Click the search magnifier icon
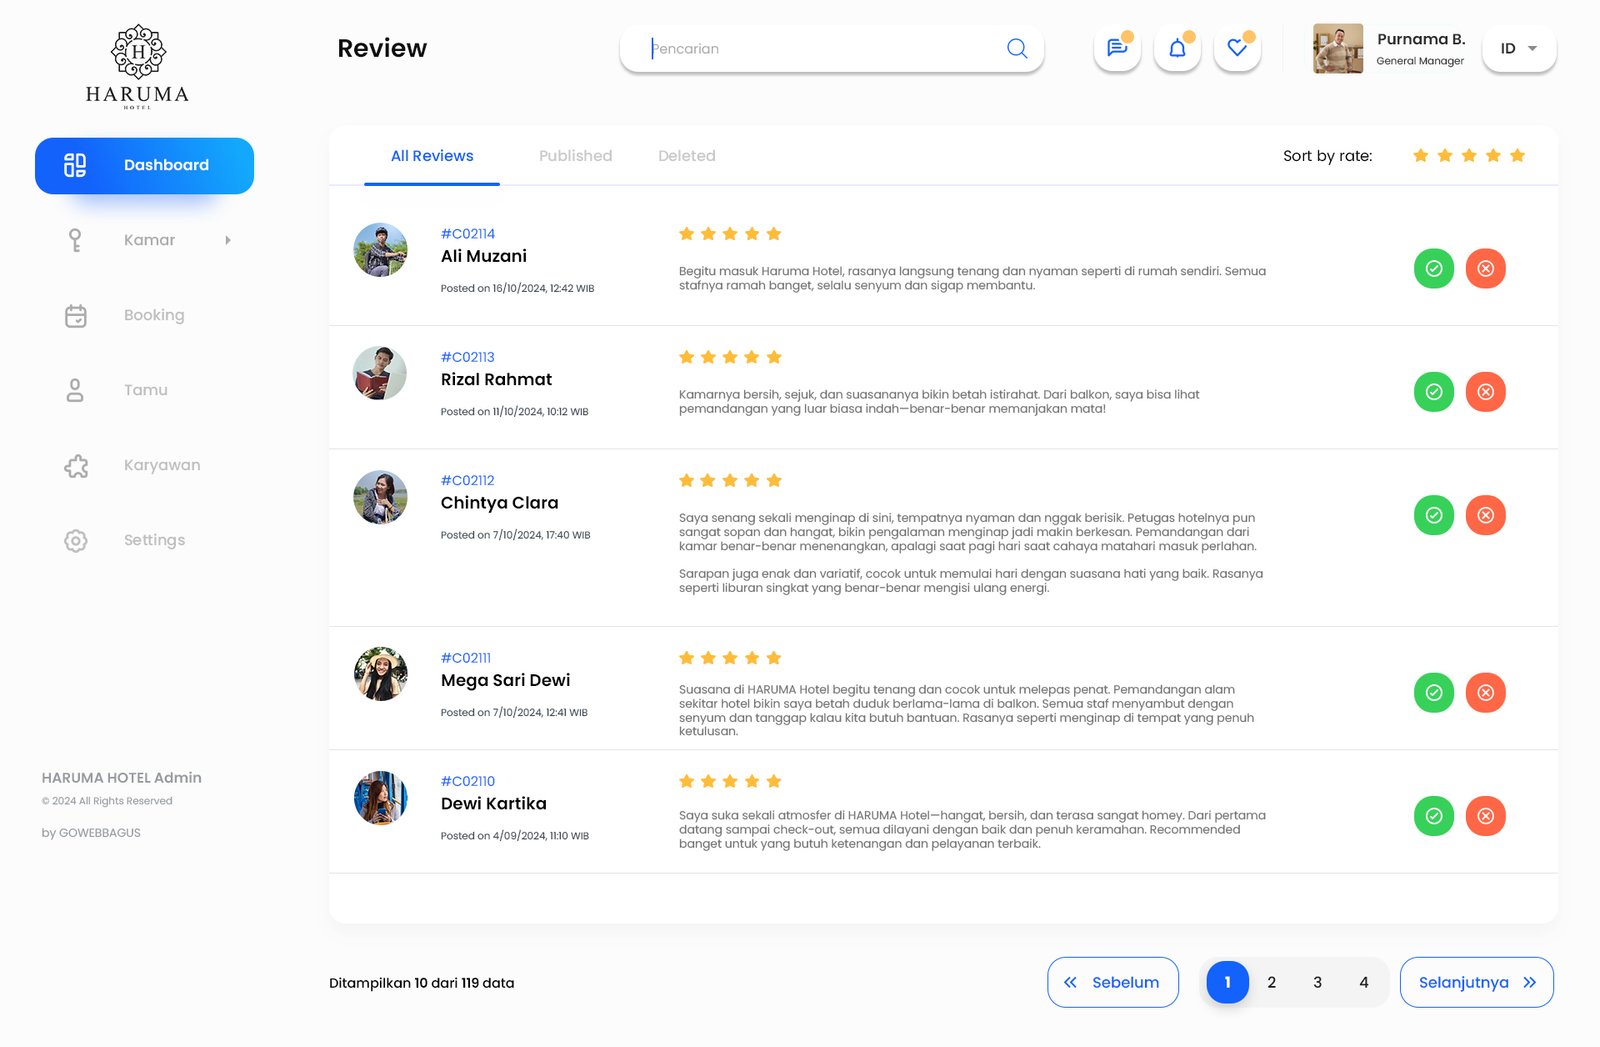Screen dimensions: 1600x1047 [x=1017, y=48]
